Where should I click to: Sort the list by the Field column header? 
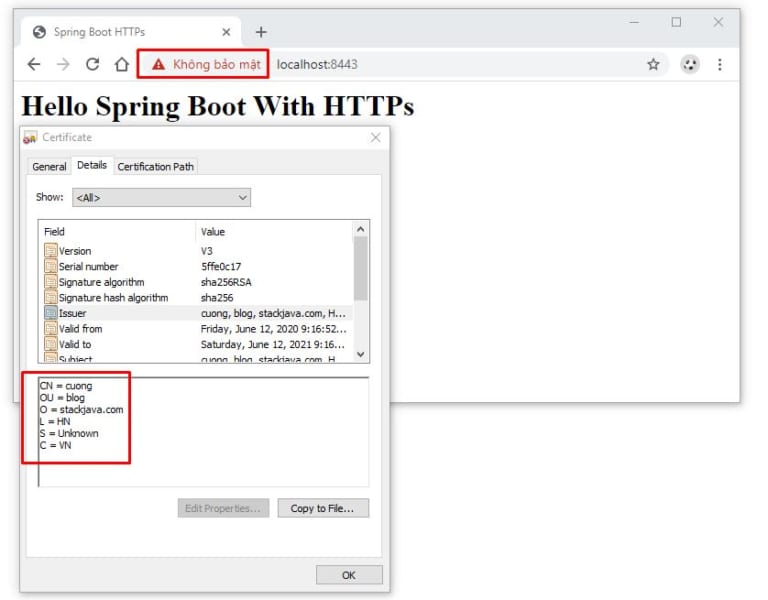point(117,232)
